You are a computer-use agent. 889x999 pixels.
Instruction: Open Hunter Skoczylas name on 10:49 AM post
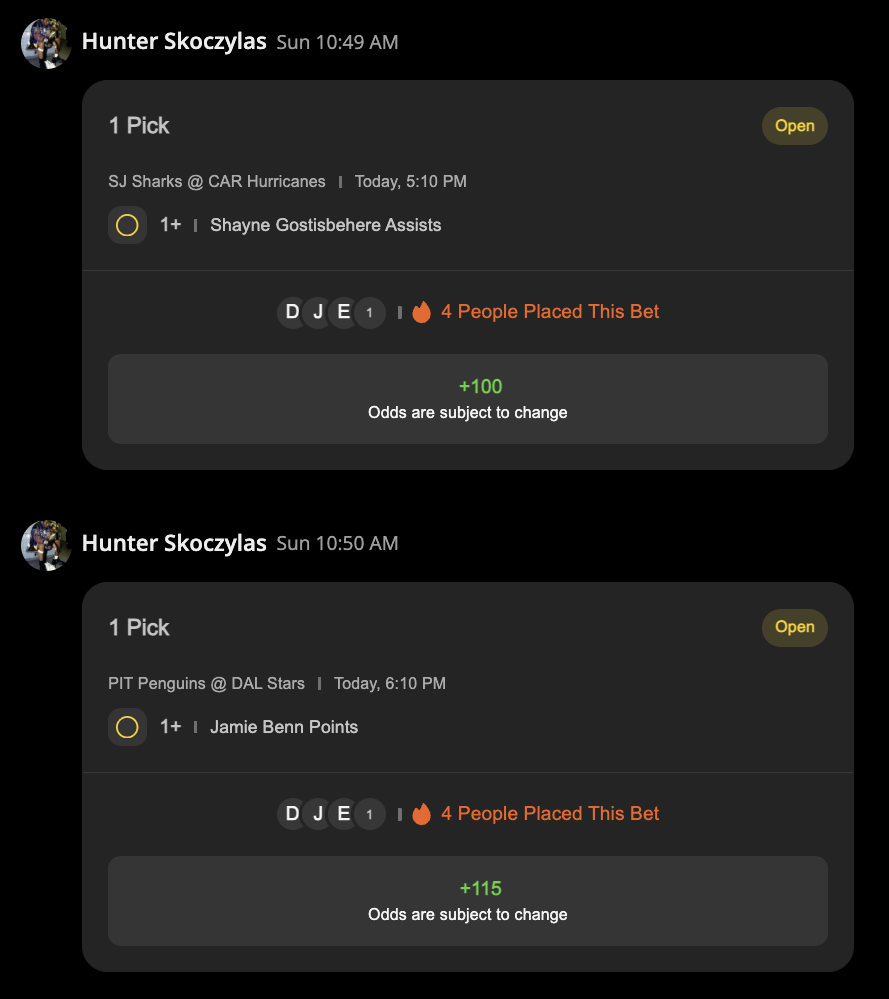(x=174, y=41)
